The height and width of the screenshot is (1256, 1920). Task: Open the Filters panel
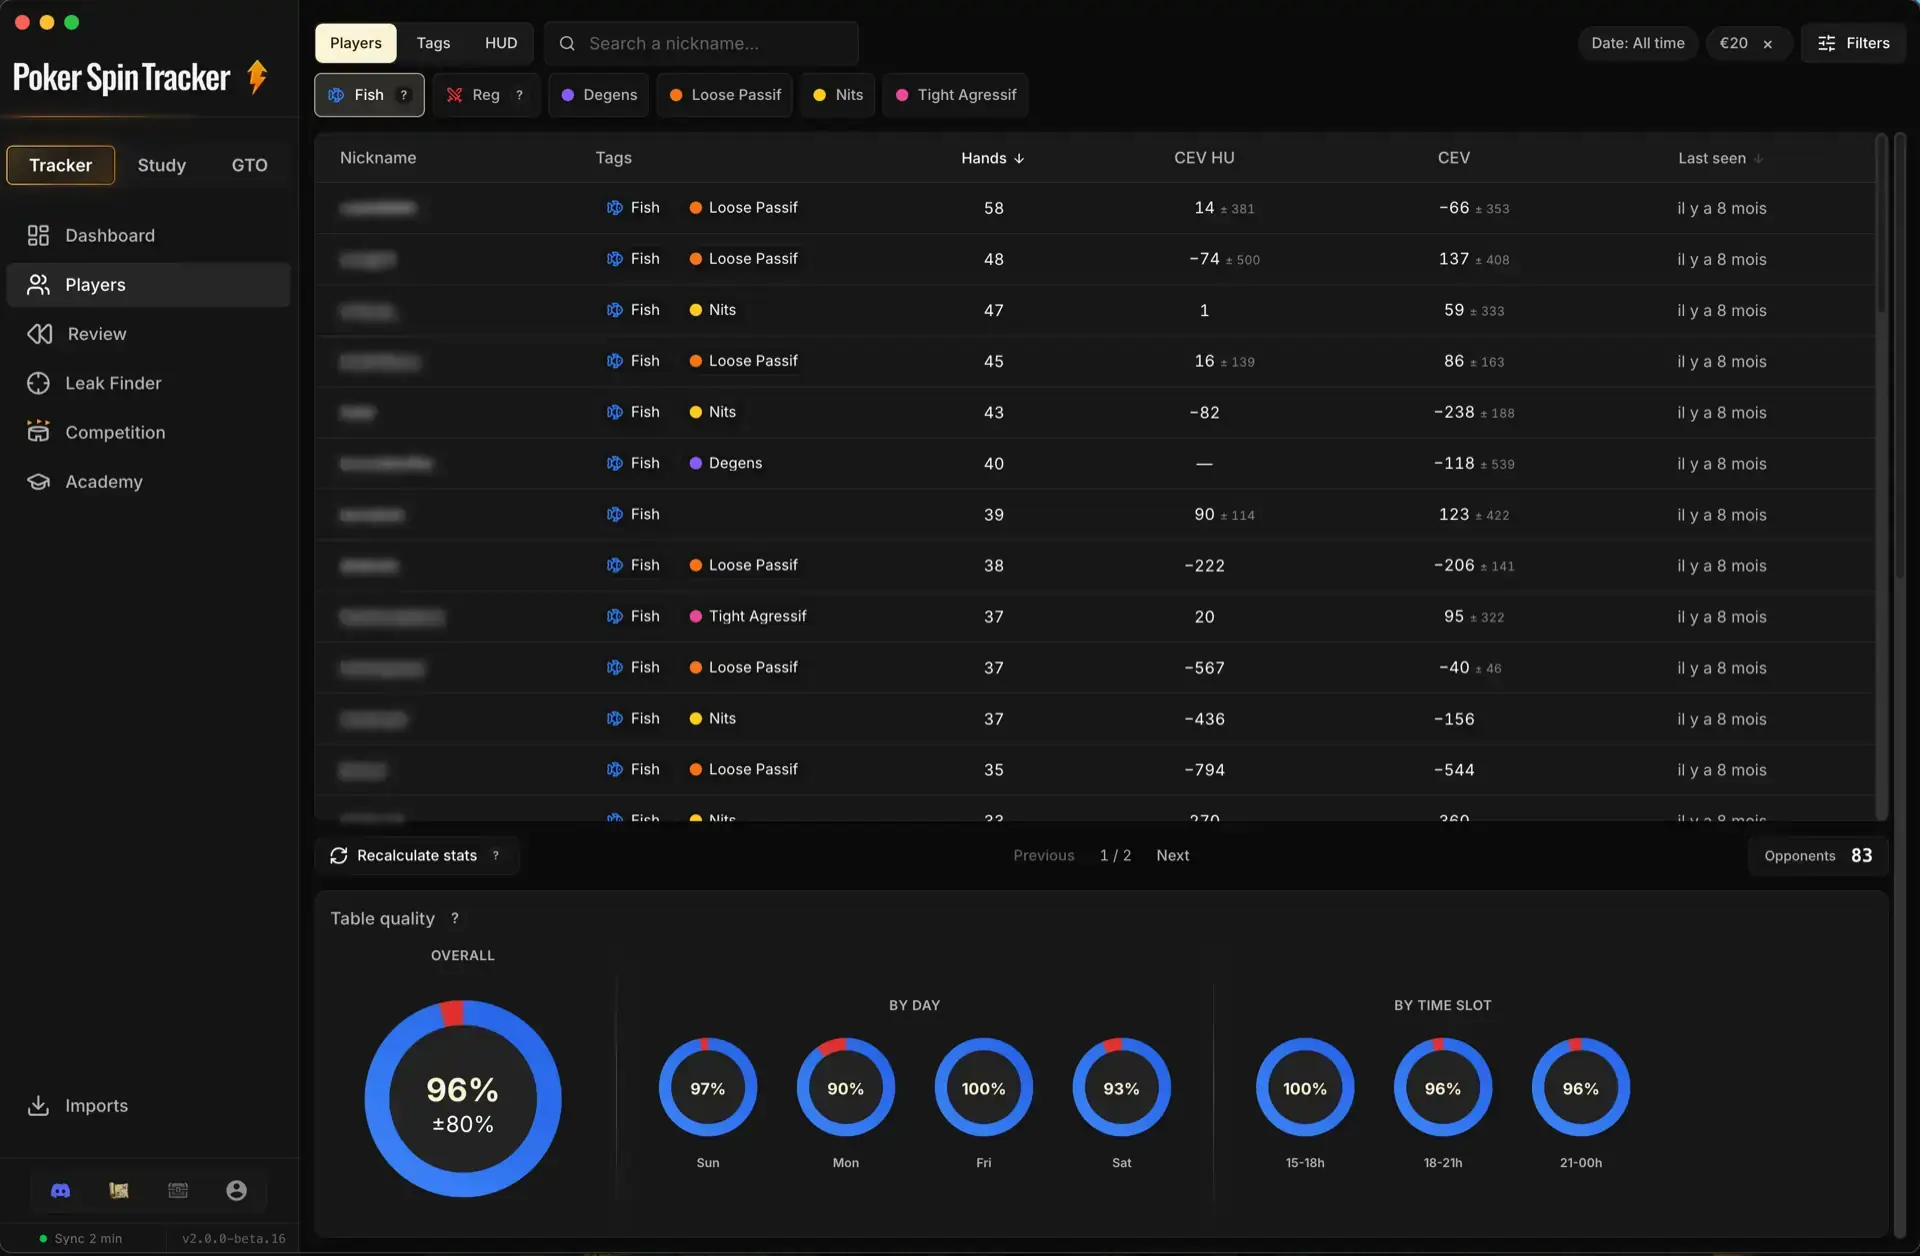coord(1853,43)
